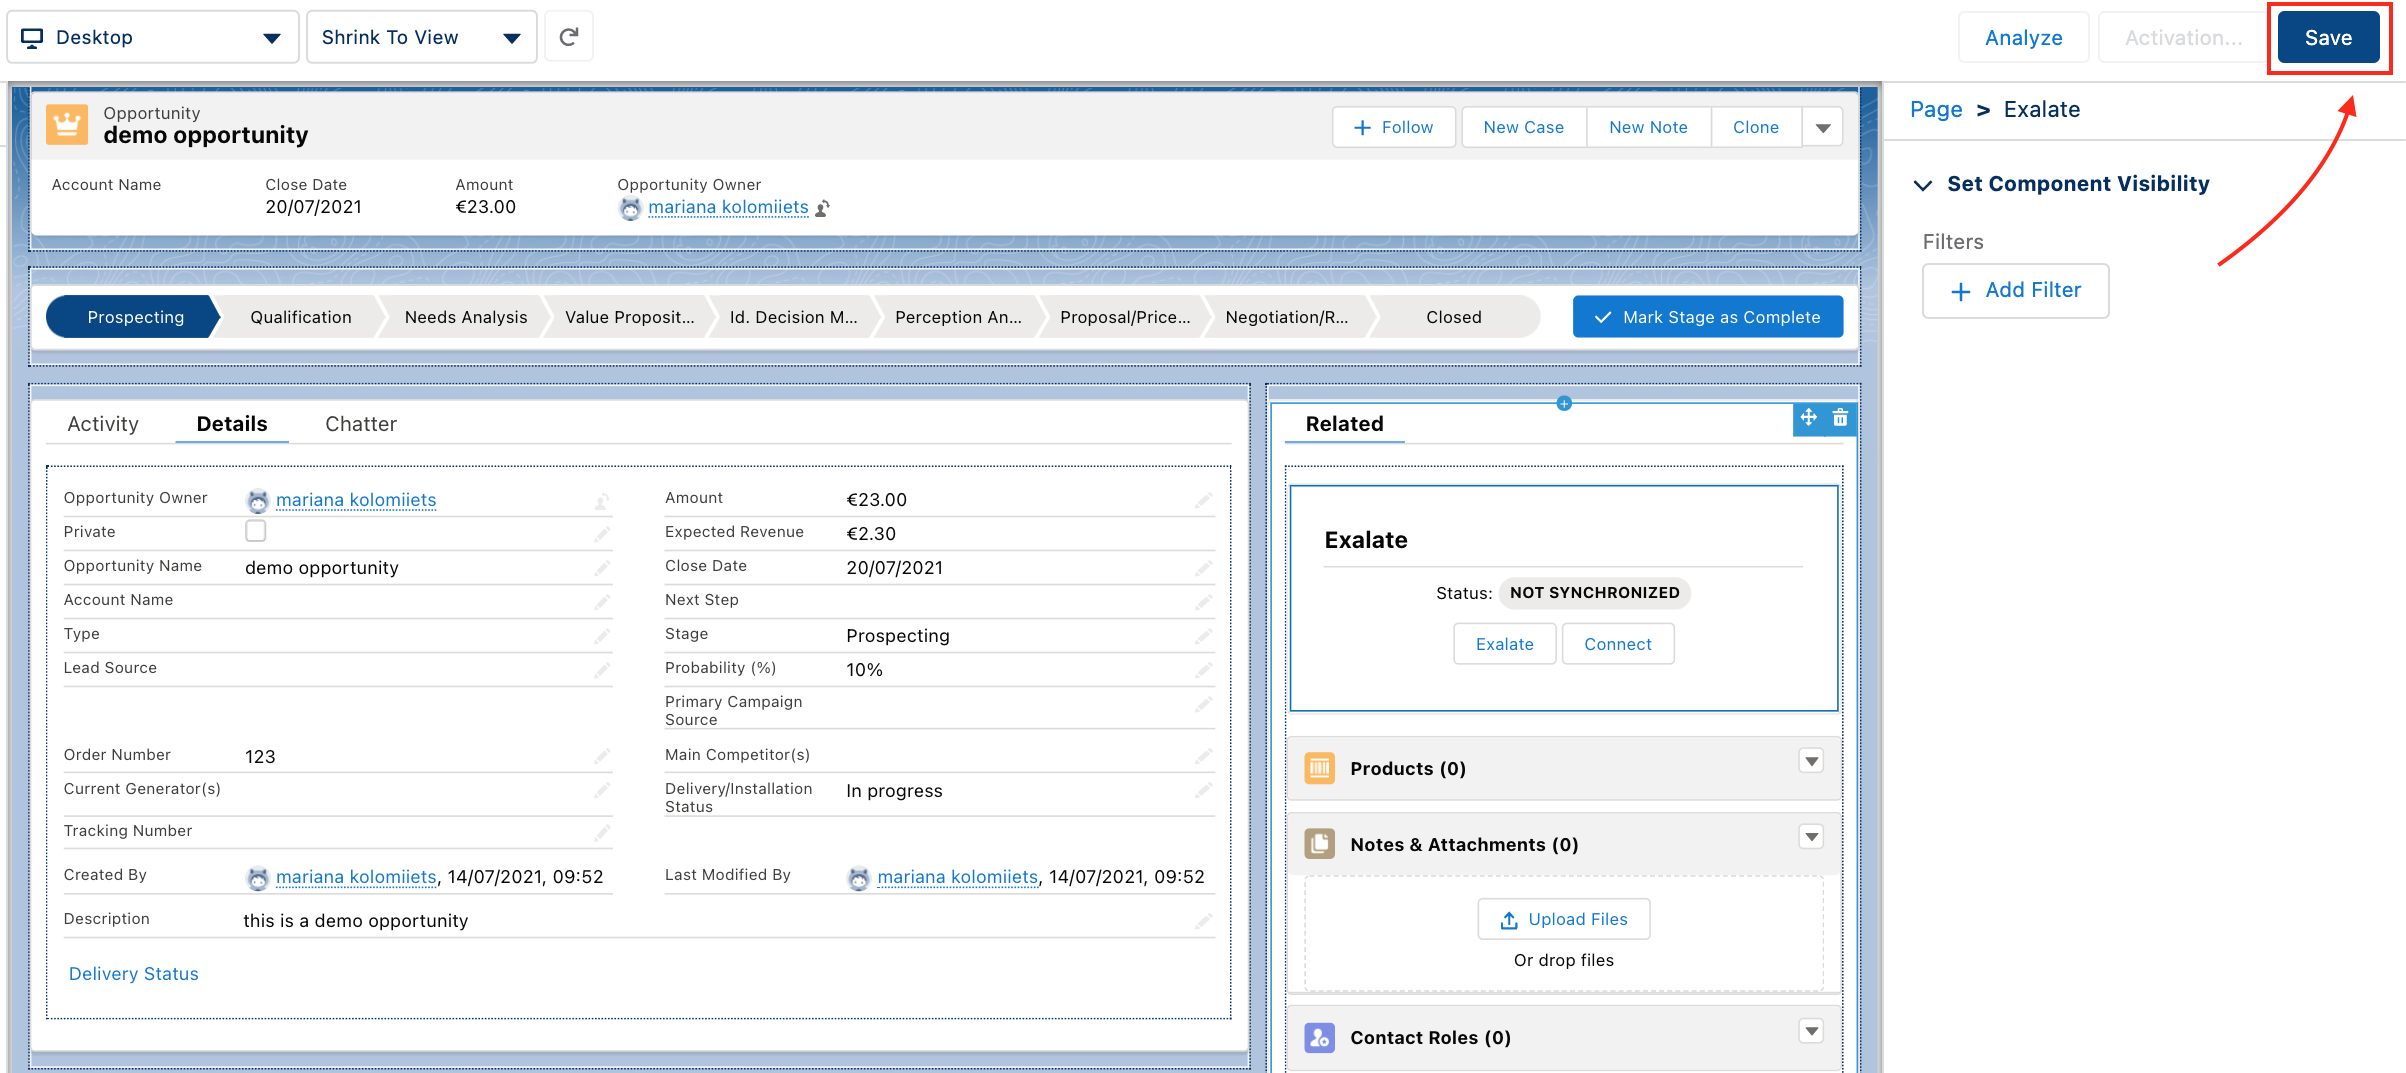Click the pencil icon for Amount in Details
2406x1073 pixels.
coord(1203,500)
